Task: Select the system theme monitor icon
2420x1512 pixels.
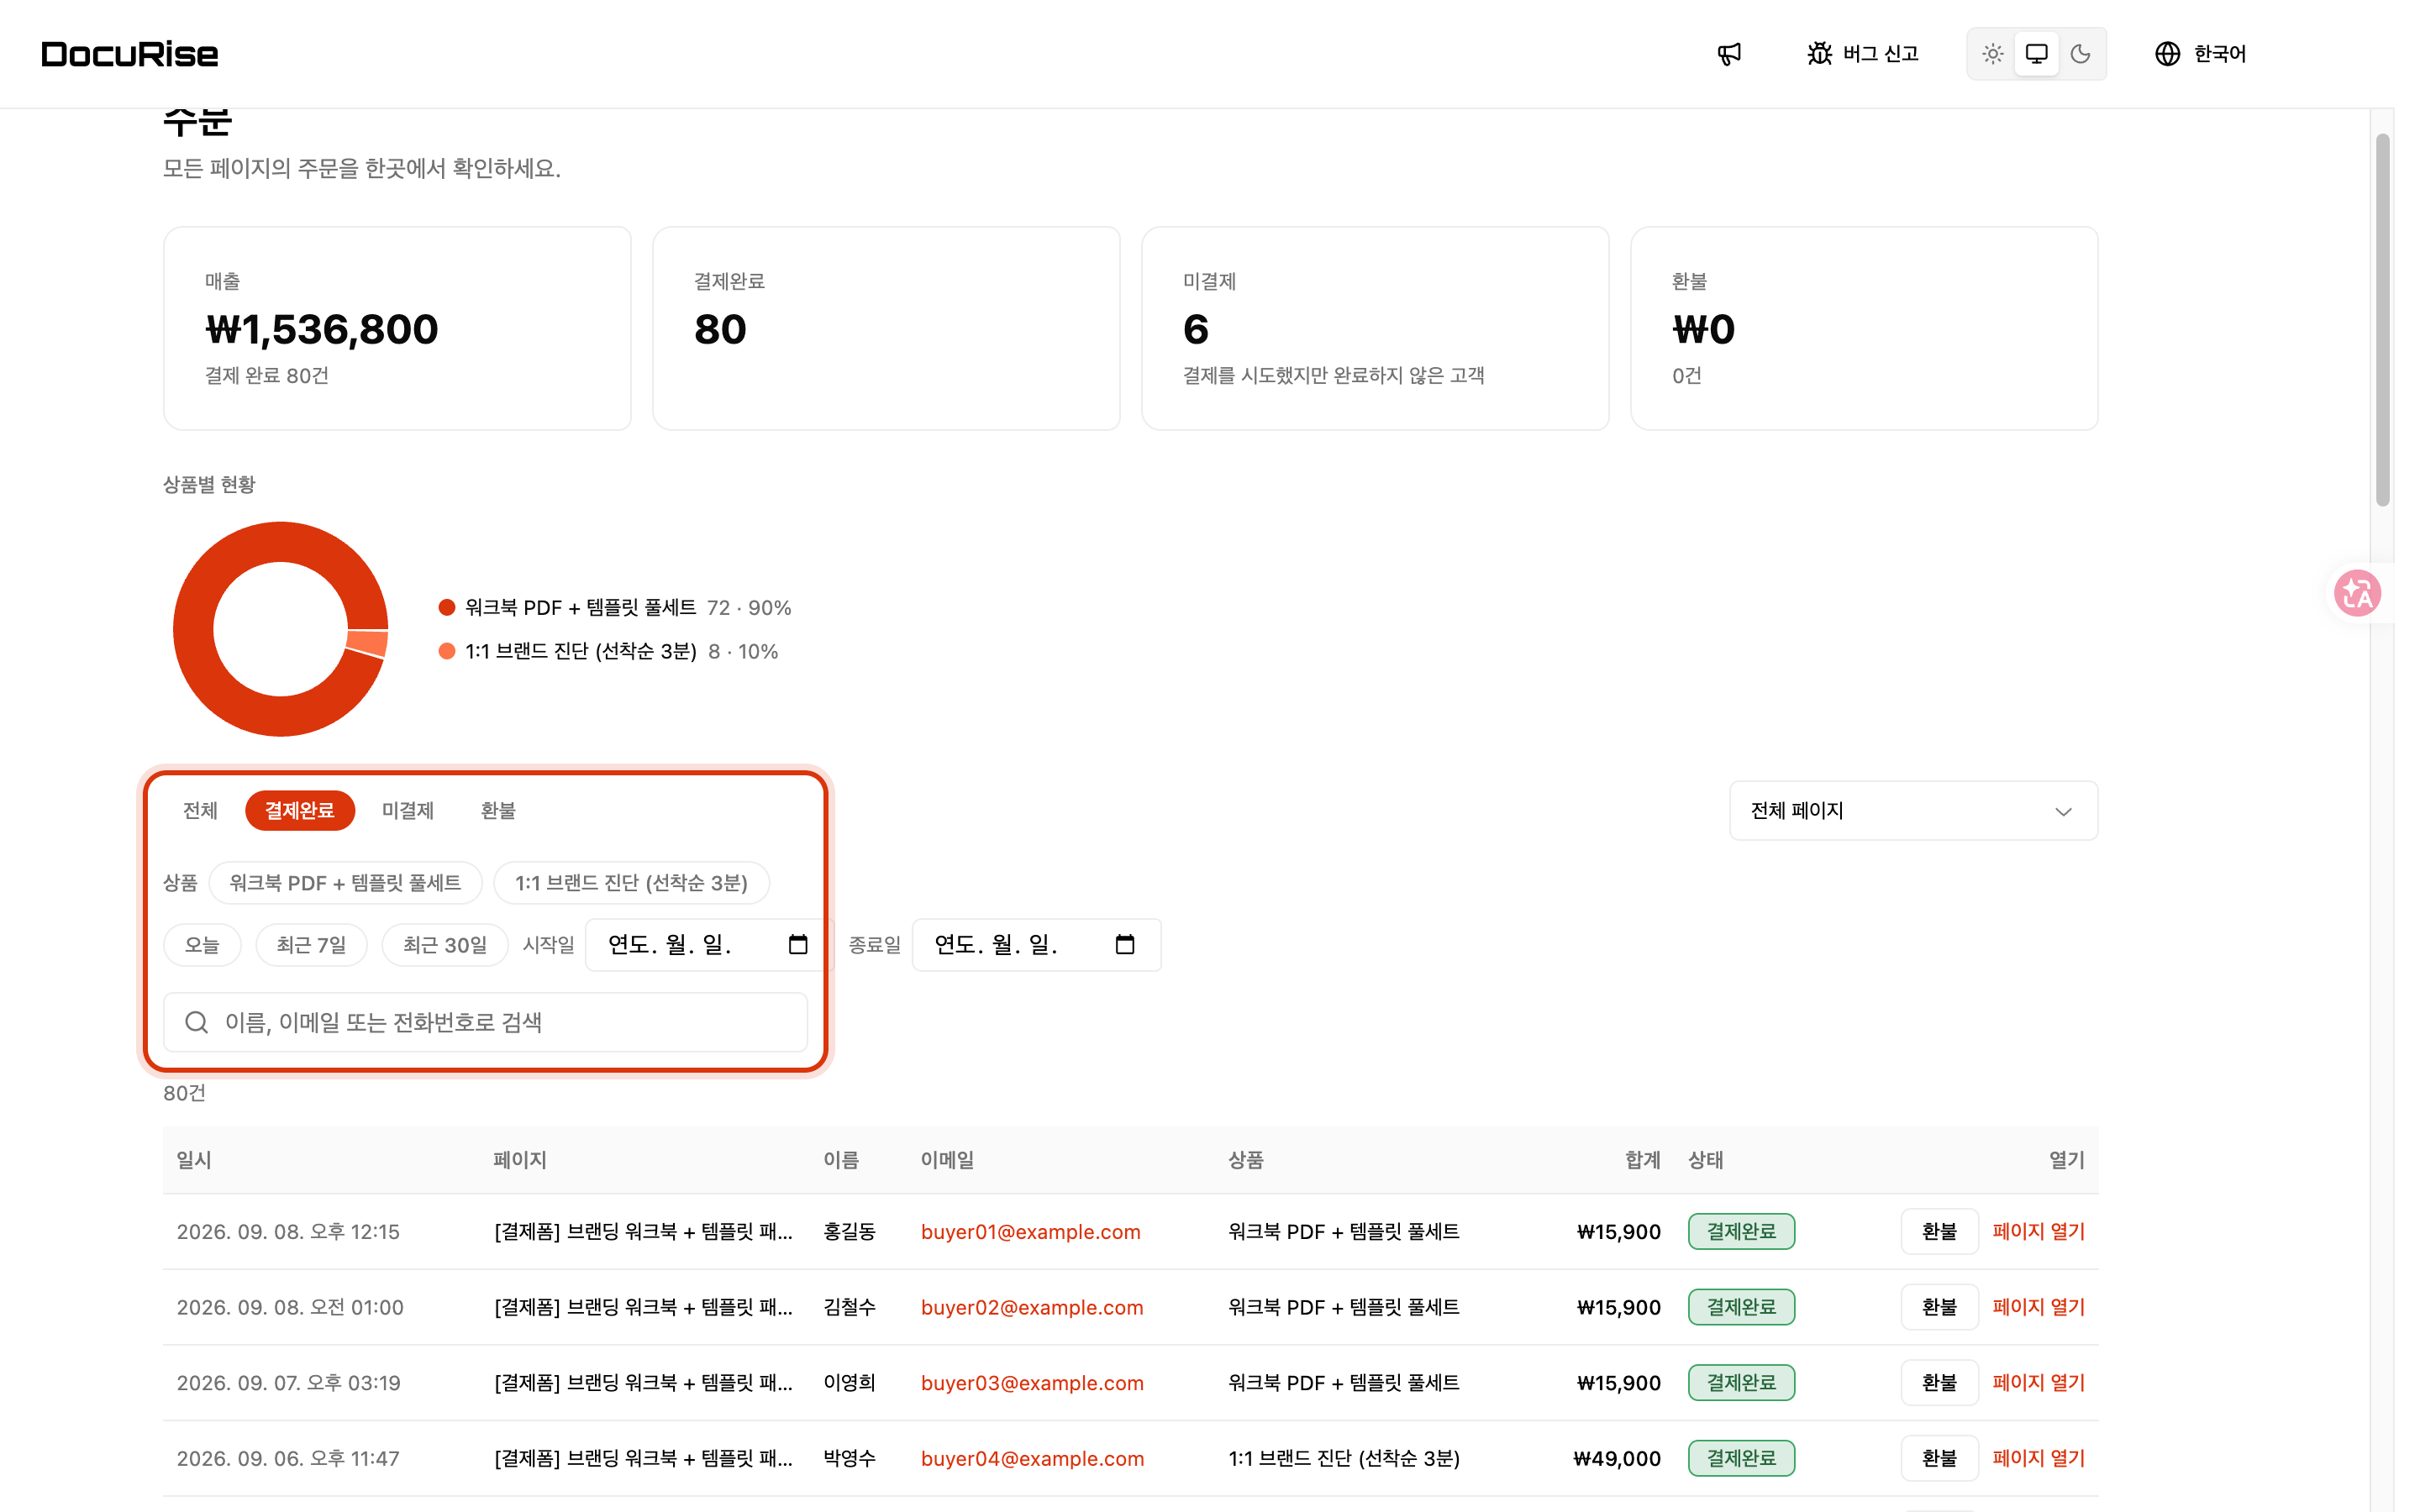Action: [2036, 54]
